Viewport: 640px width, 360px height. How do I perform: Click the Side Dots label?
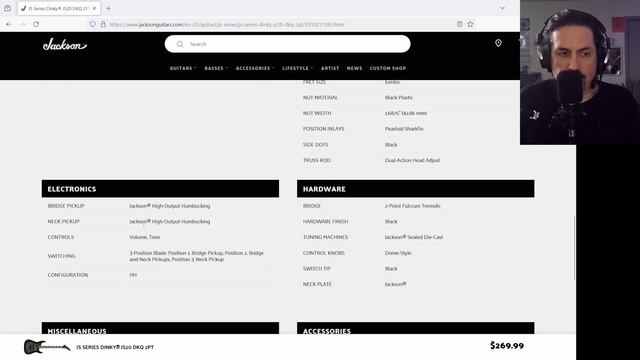(315, 144)
